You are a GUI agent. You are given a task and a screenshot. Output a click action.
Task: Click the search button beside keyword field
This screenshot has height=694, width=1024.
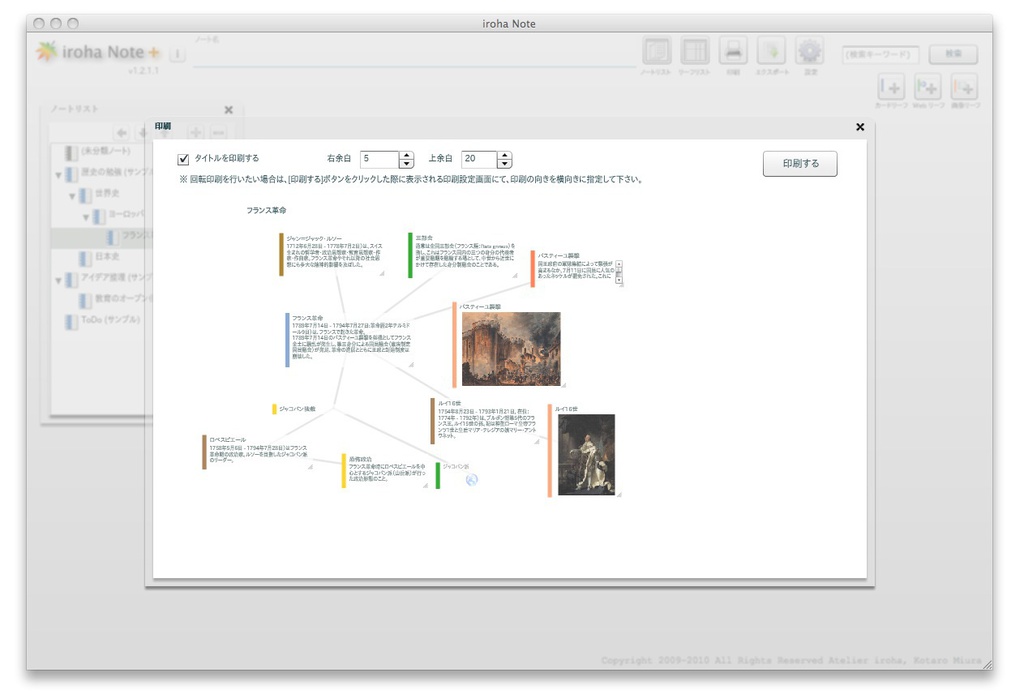coord(953,54)
